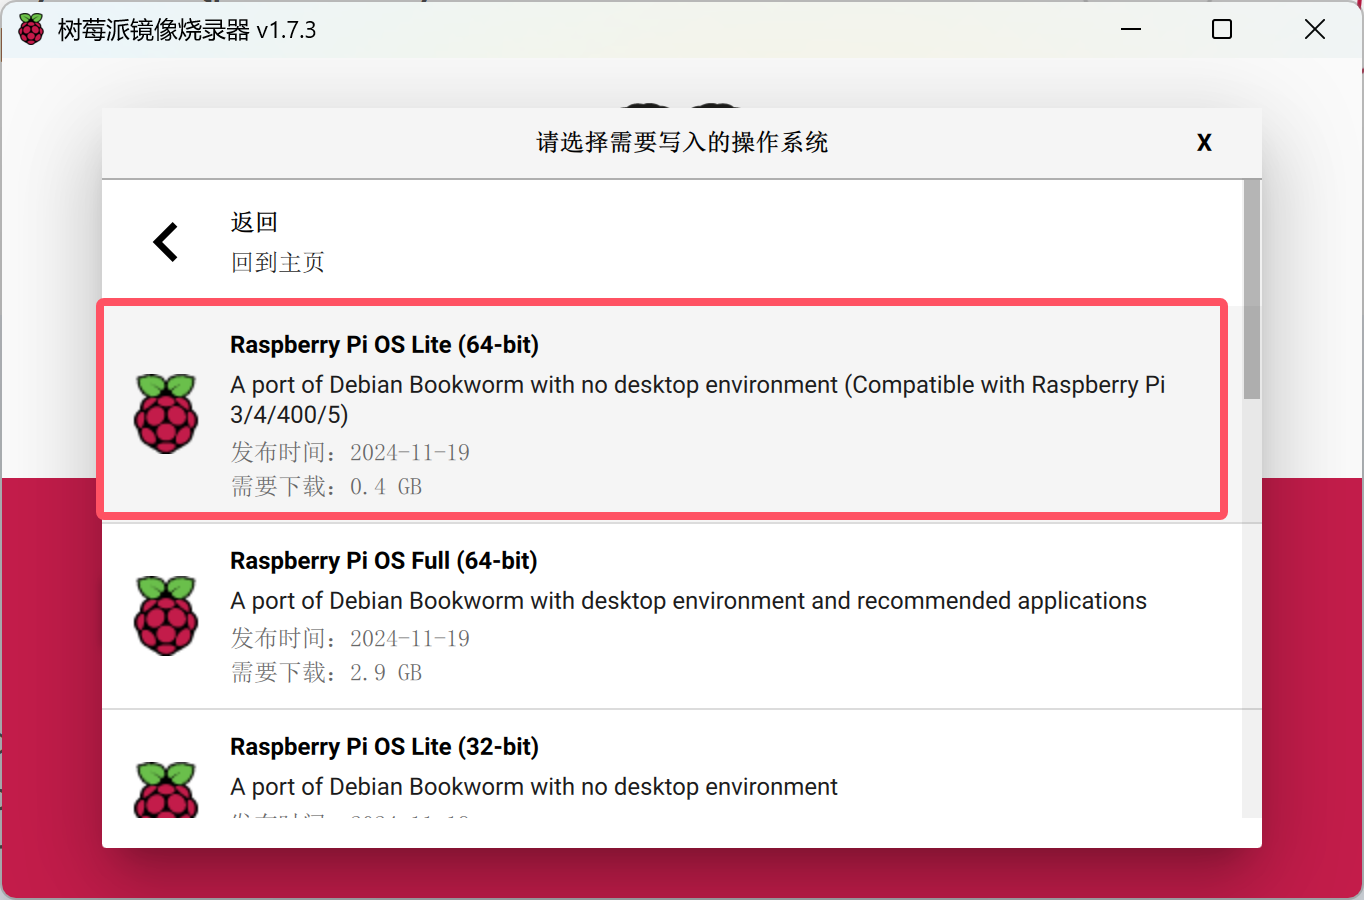Click the raspberry icon for OS Lite (32-bit)
Viewport: 1364px width, 900px height.
click(x=166, y=790)
